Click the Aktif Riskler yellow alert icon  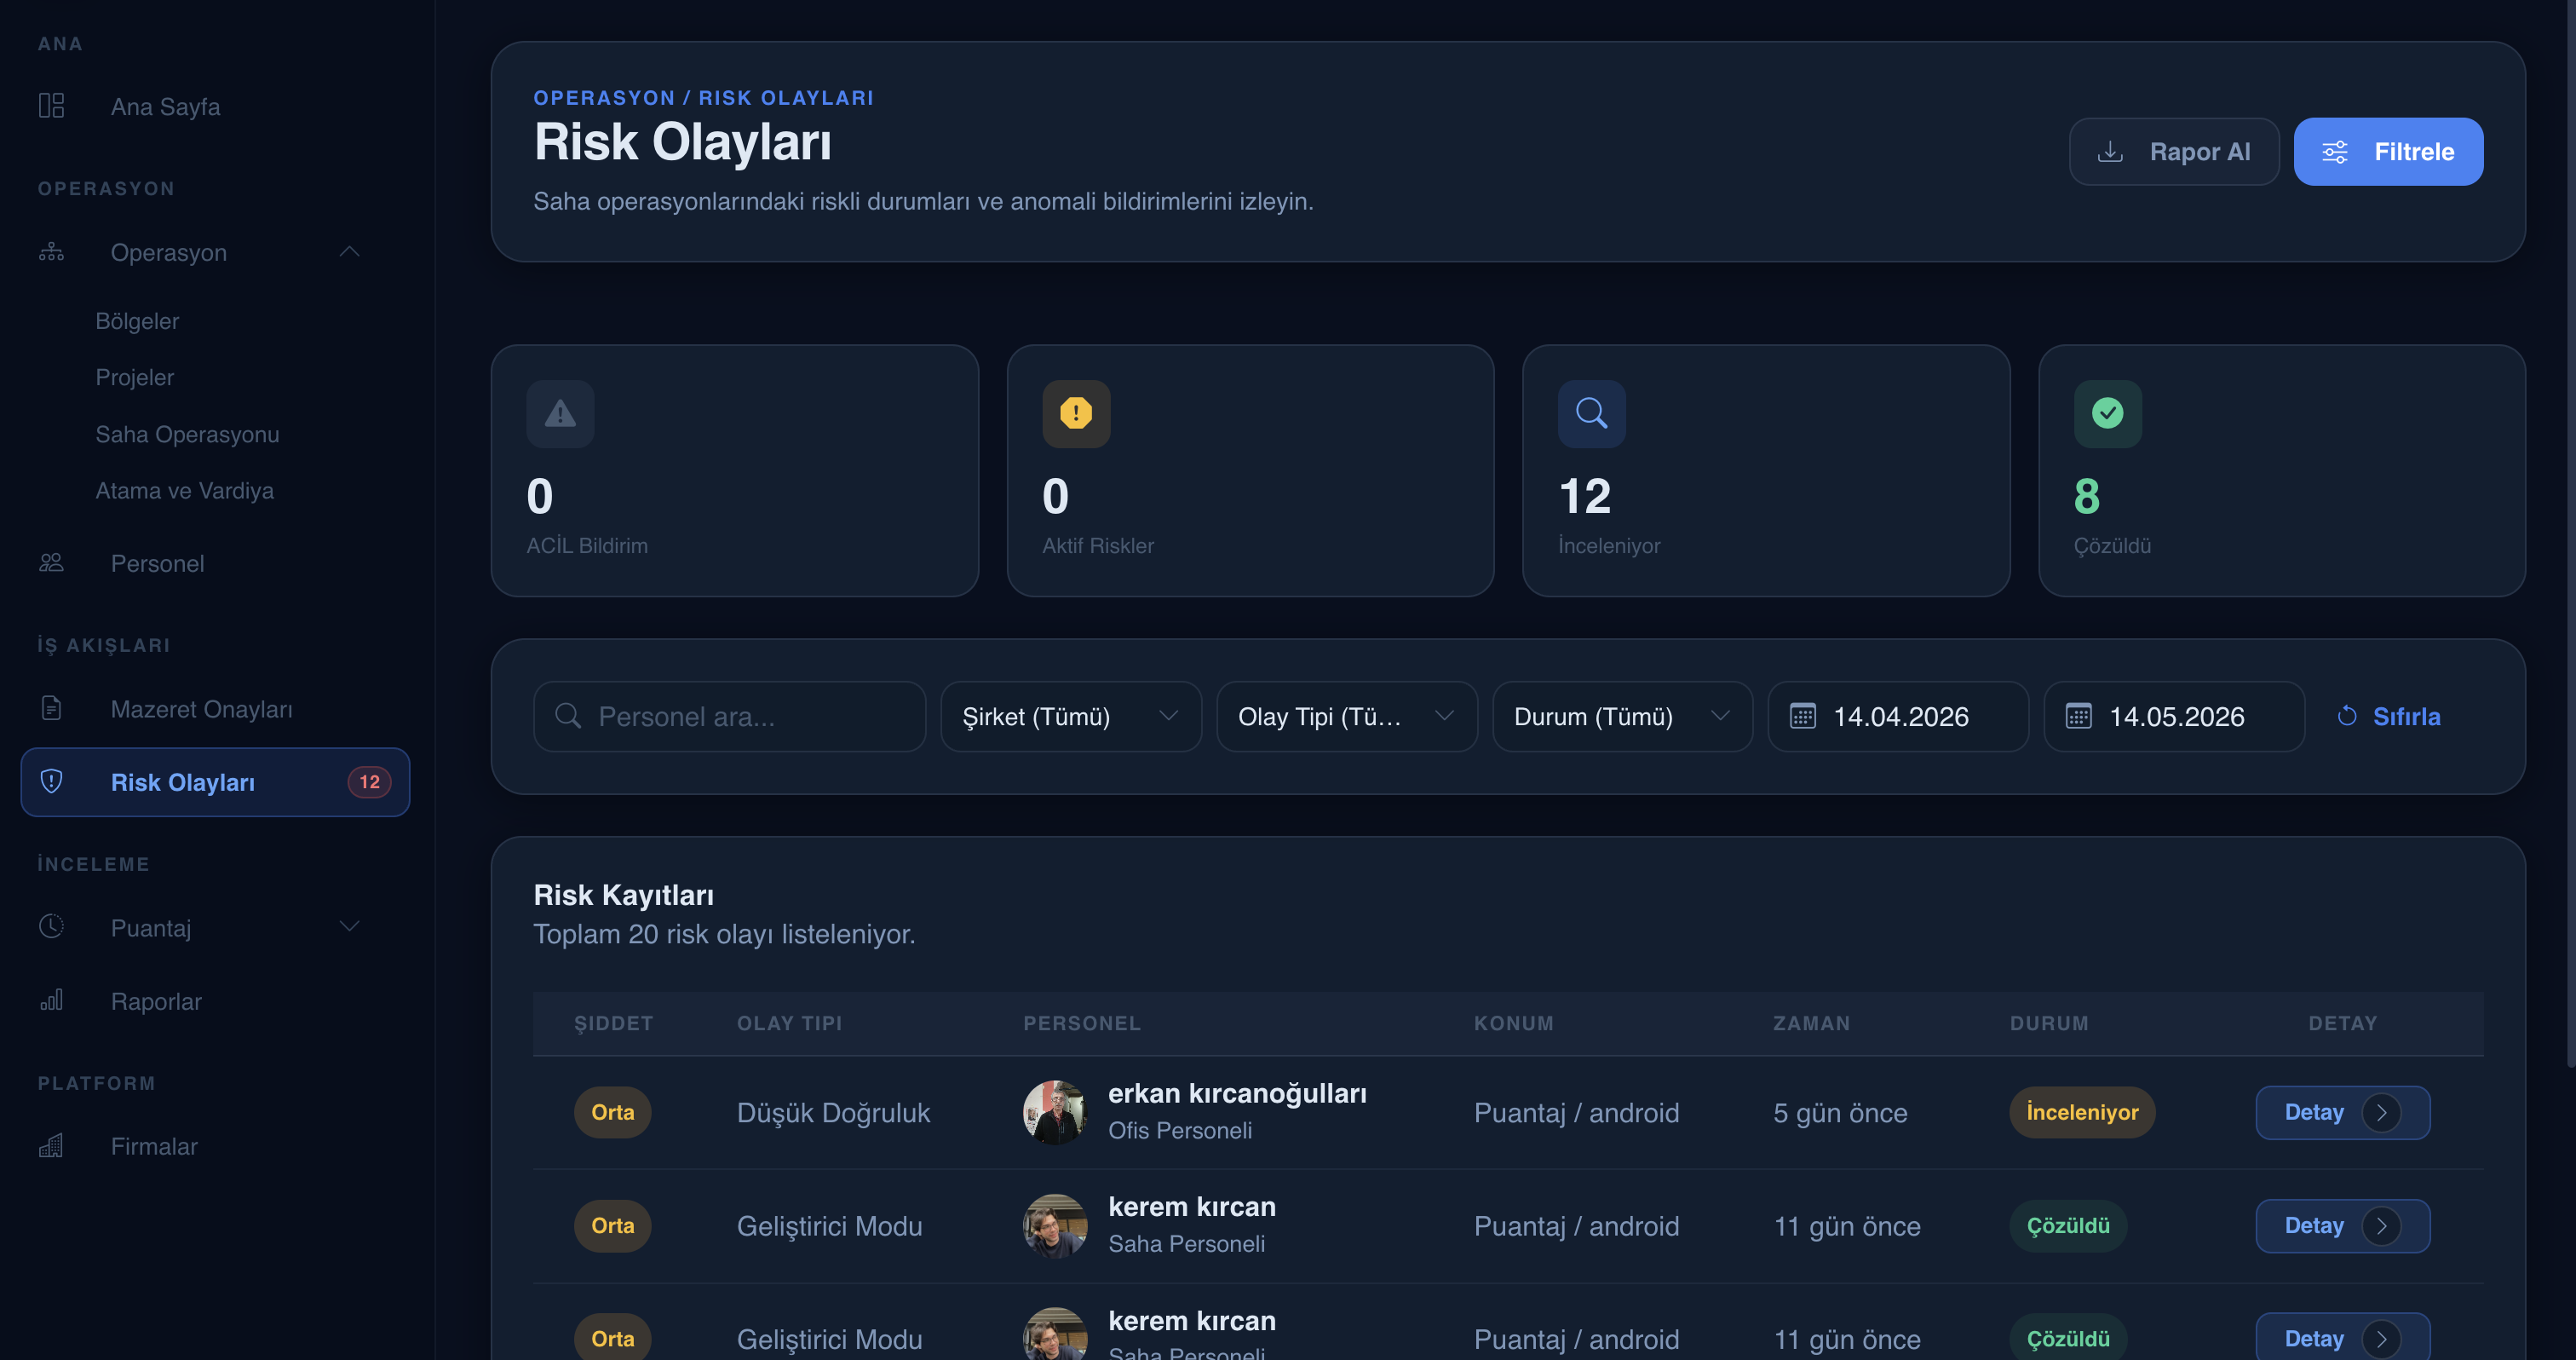[1076, 413]
